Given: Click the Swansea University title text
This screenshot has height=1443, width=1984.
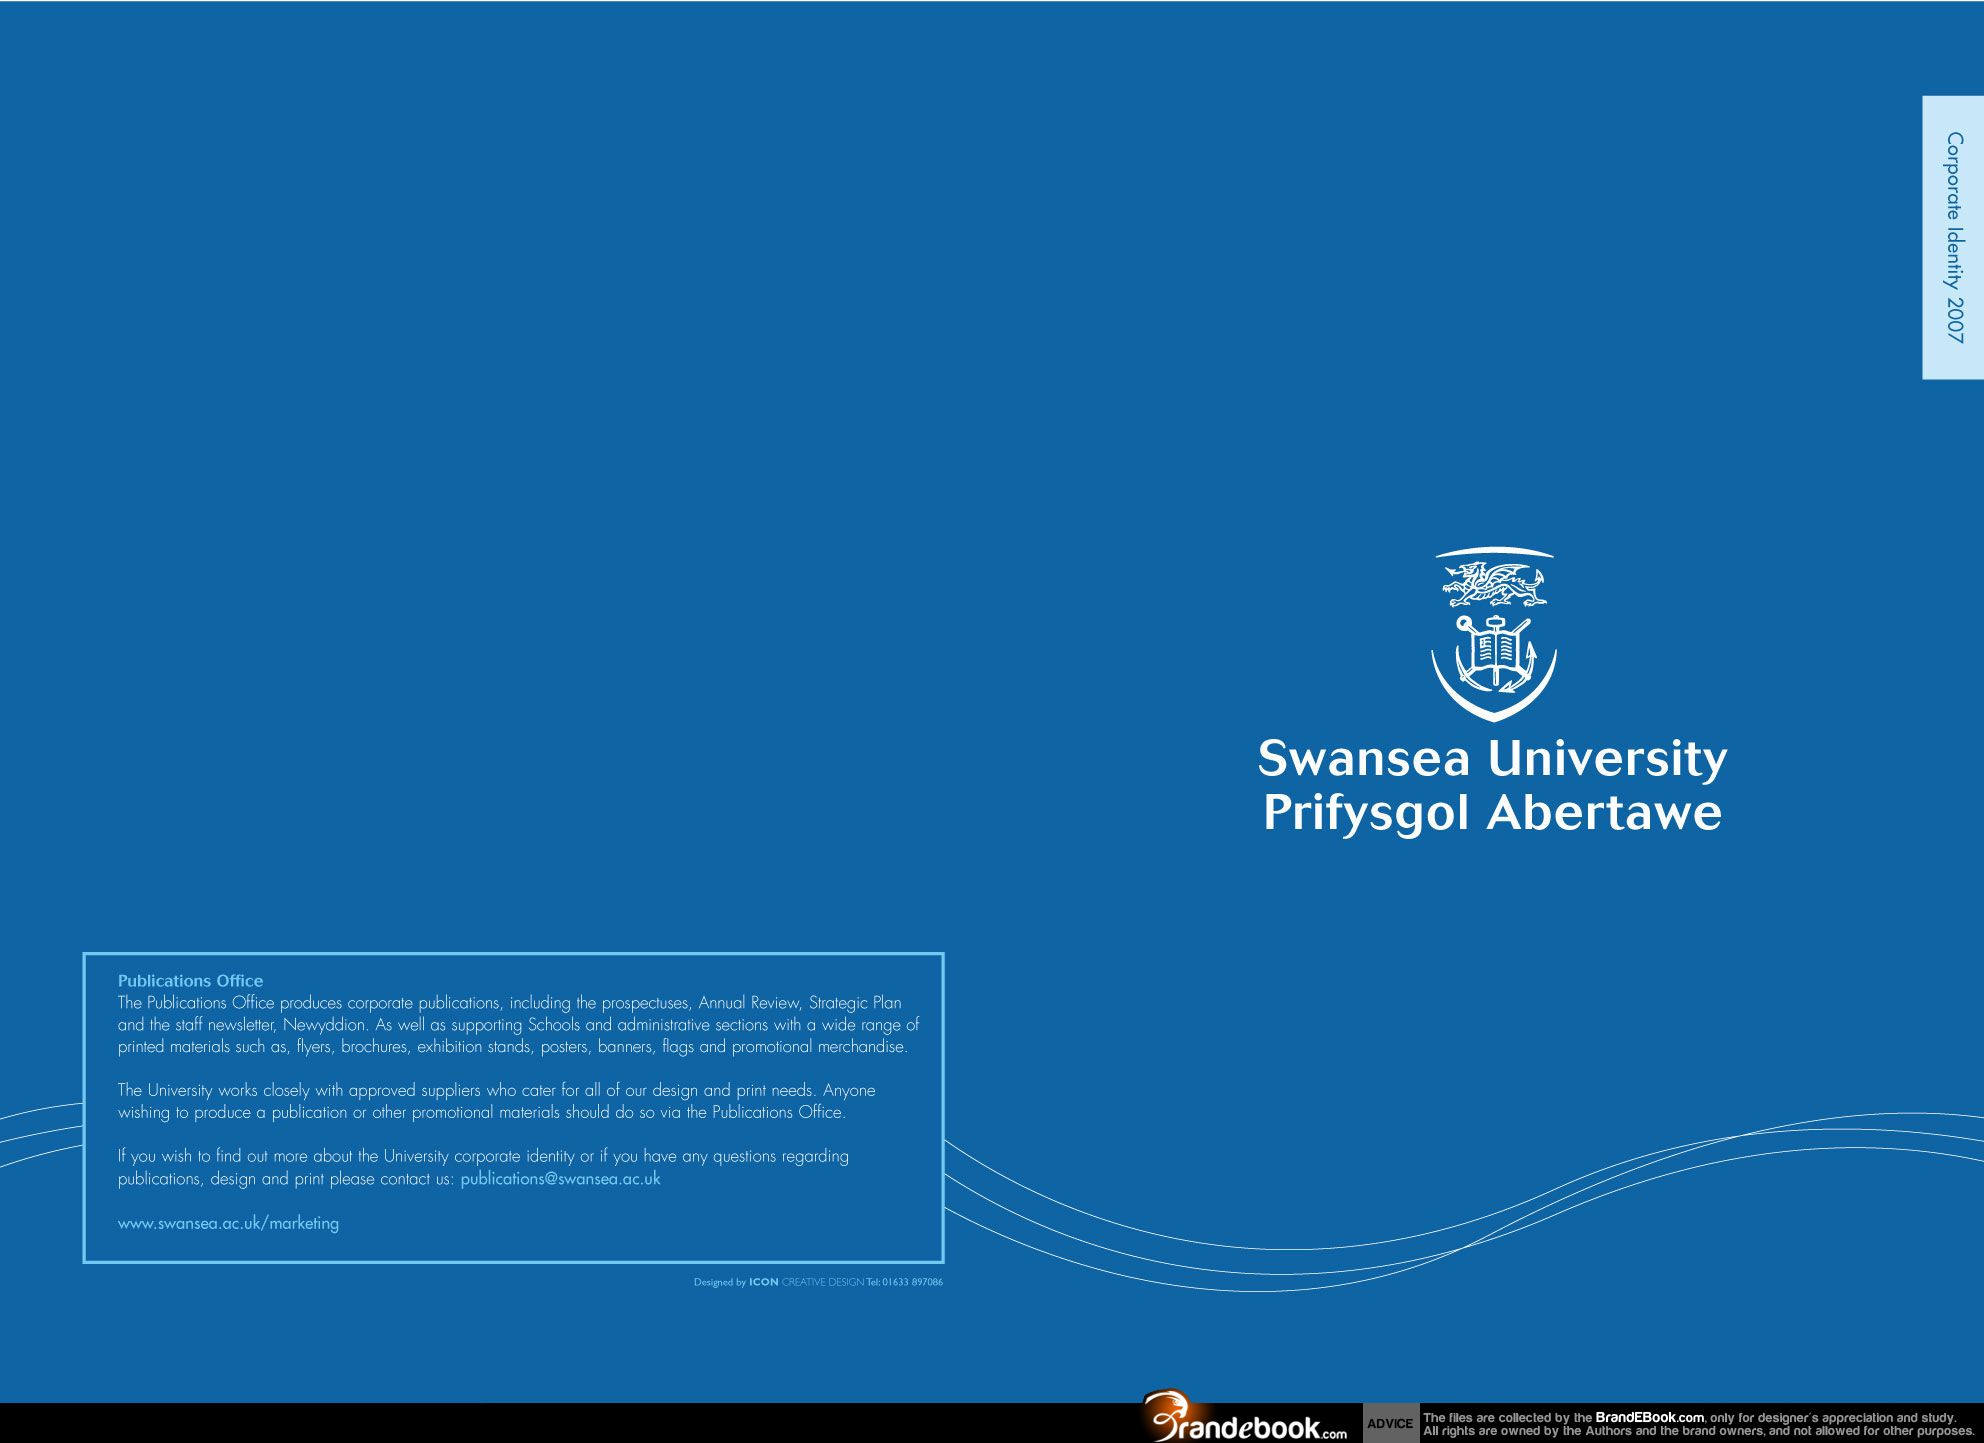Looking at the screenshot, I should (x=1492, y=758).
